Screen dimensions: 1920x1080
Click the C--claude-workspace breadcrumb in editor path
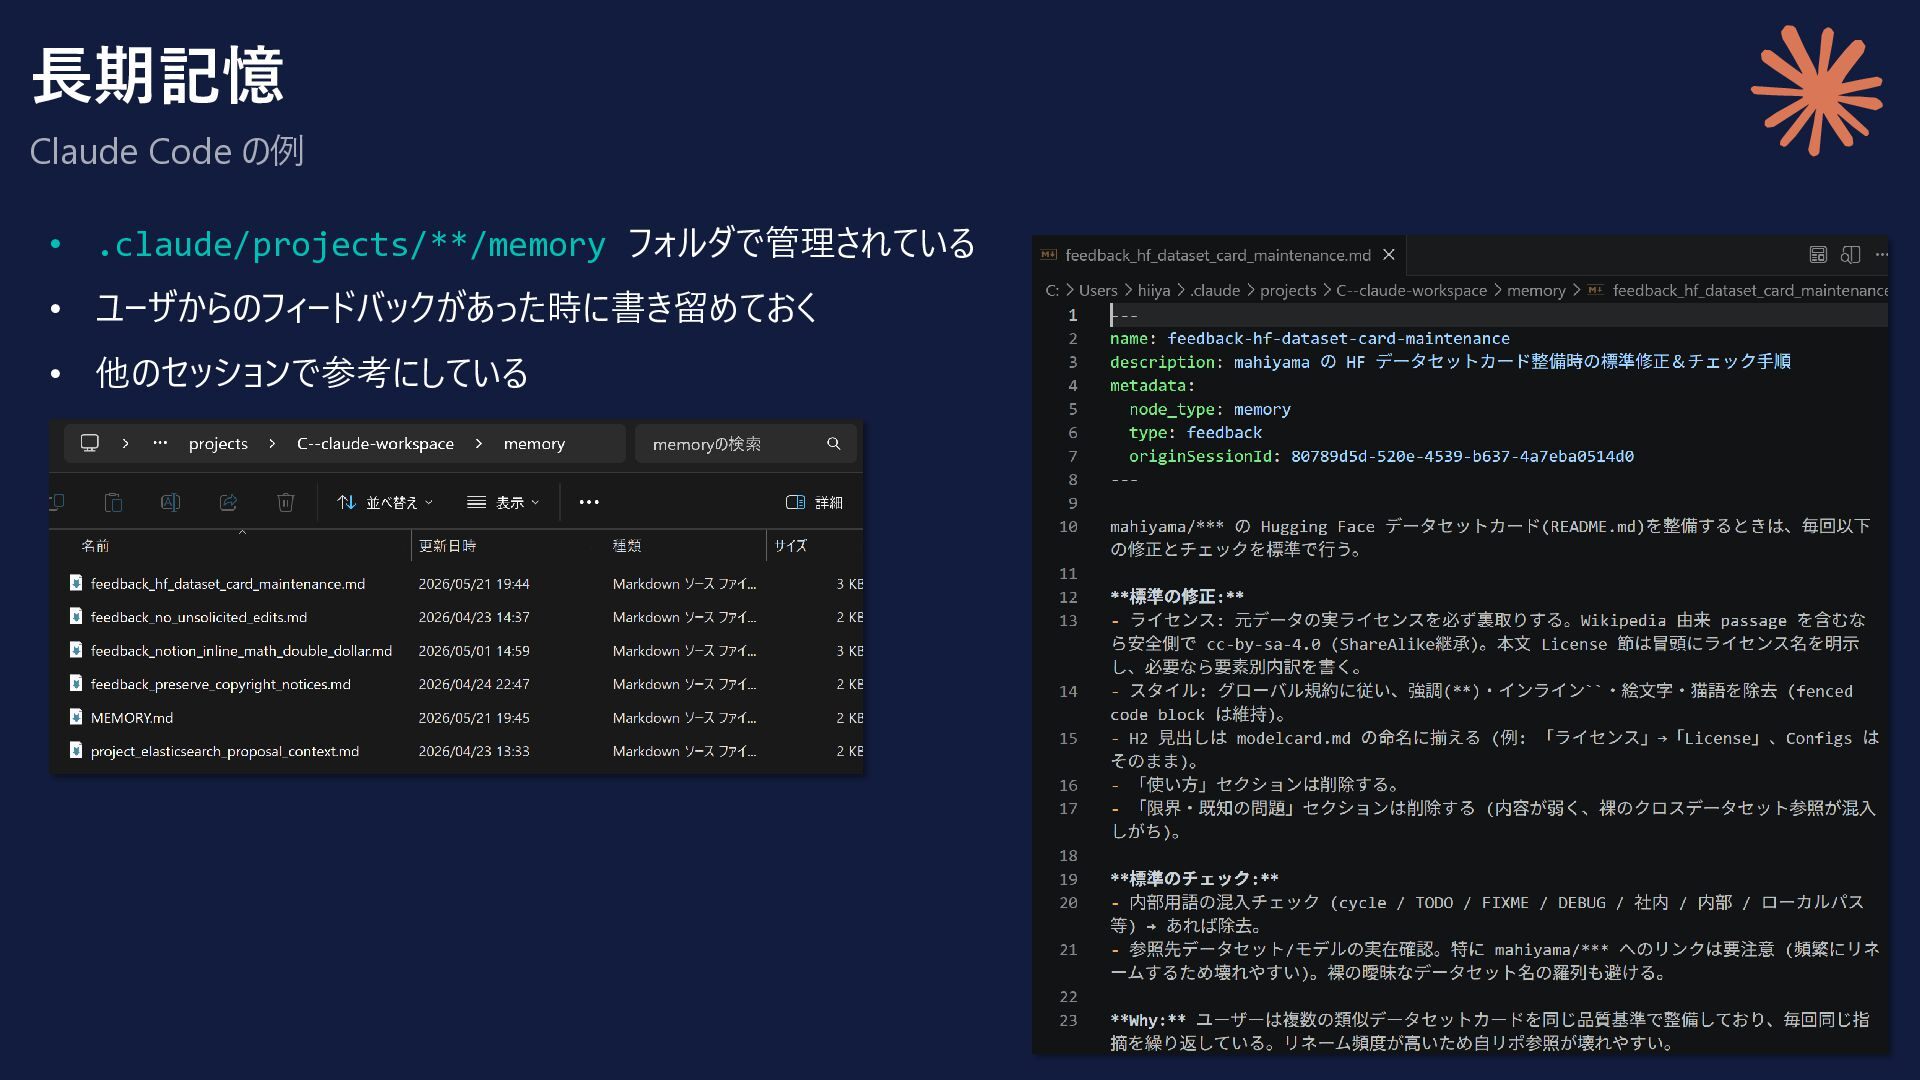point(1412,291)
